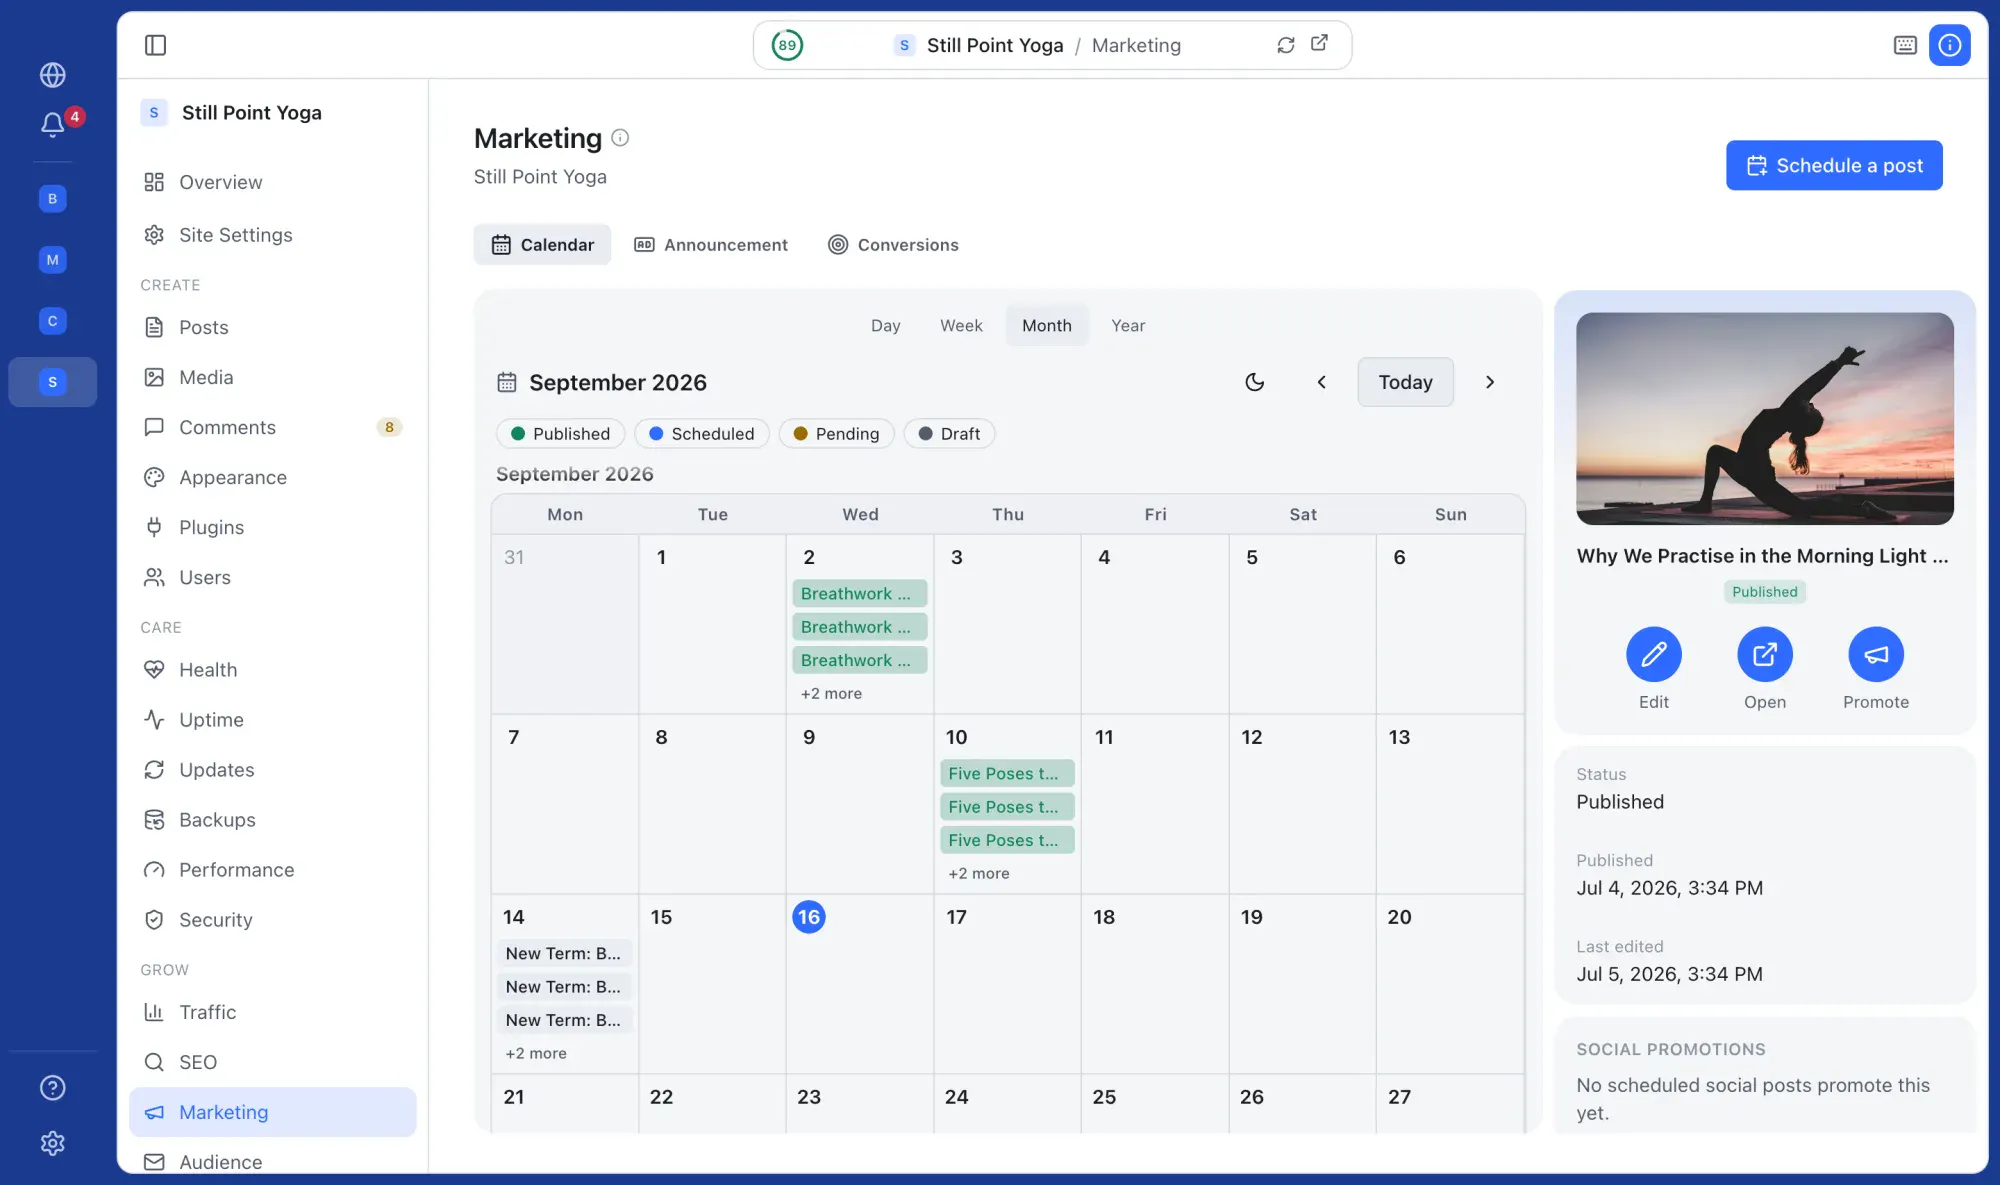Click the blue info button top right
2000x1185 pixels.
[x=1950, y=45]
